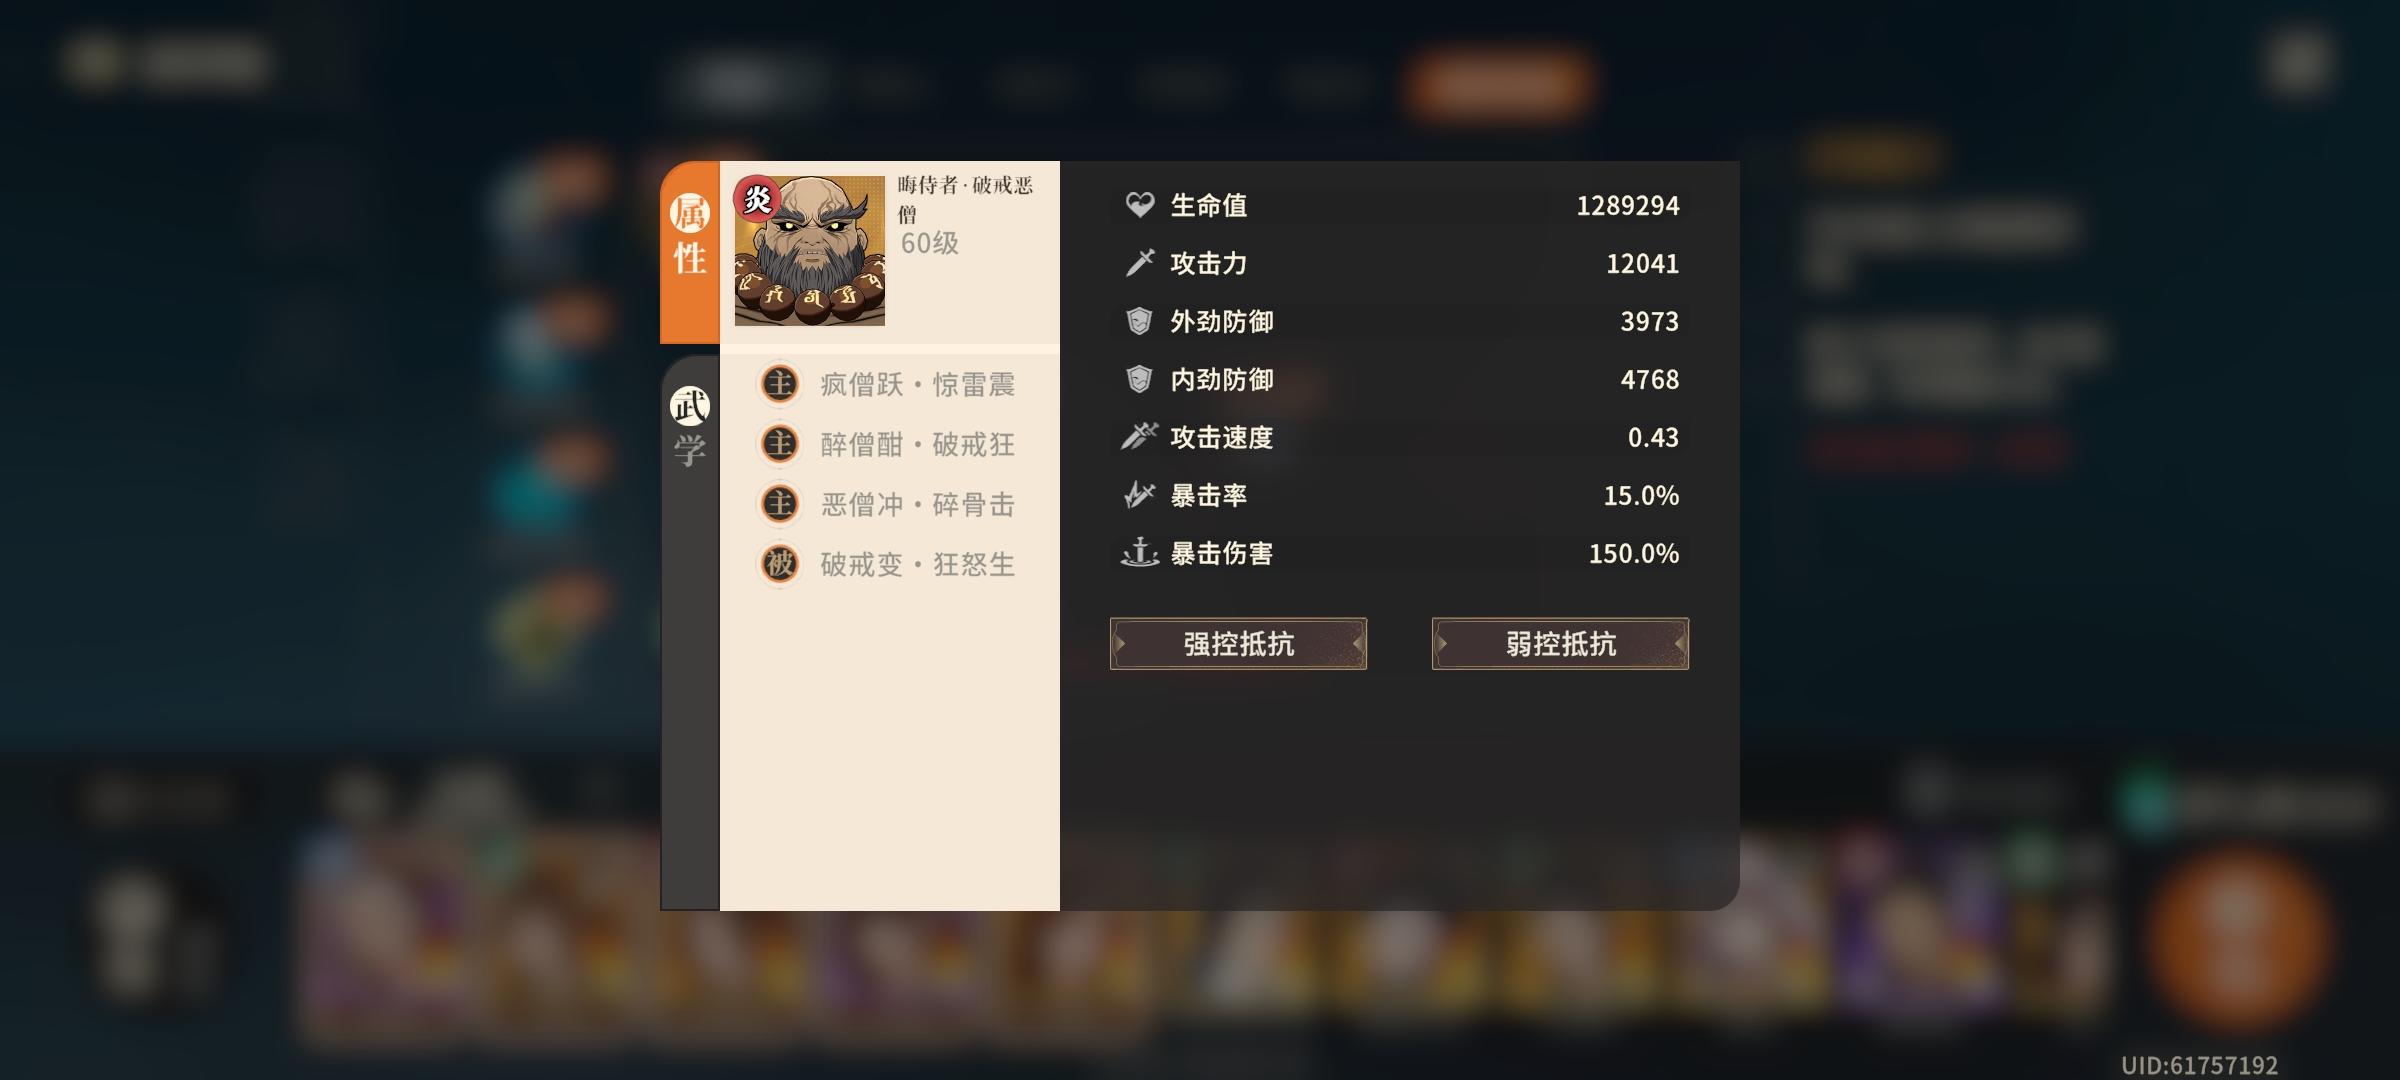Image resolution: width=2400 pixels, height=1080 pixels.
Task: Click the 破戒恶僧 character portrait
Action: pyautogui.click(x=810, y=251)
